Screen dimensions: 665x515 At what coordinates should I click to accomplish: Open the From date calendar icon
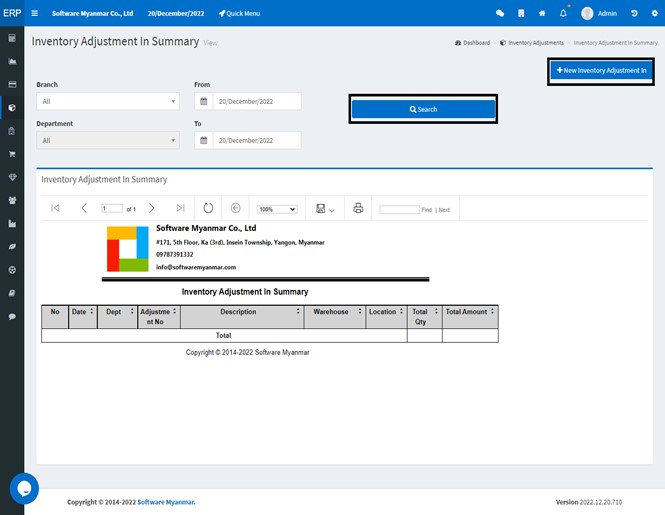click(204, 101)
